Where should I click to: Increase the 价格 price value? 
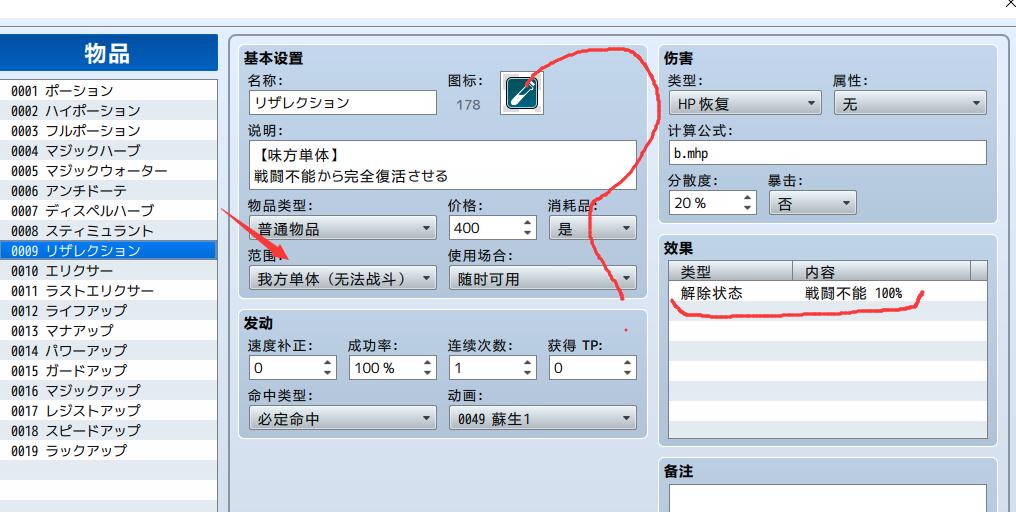click(527, 222)
